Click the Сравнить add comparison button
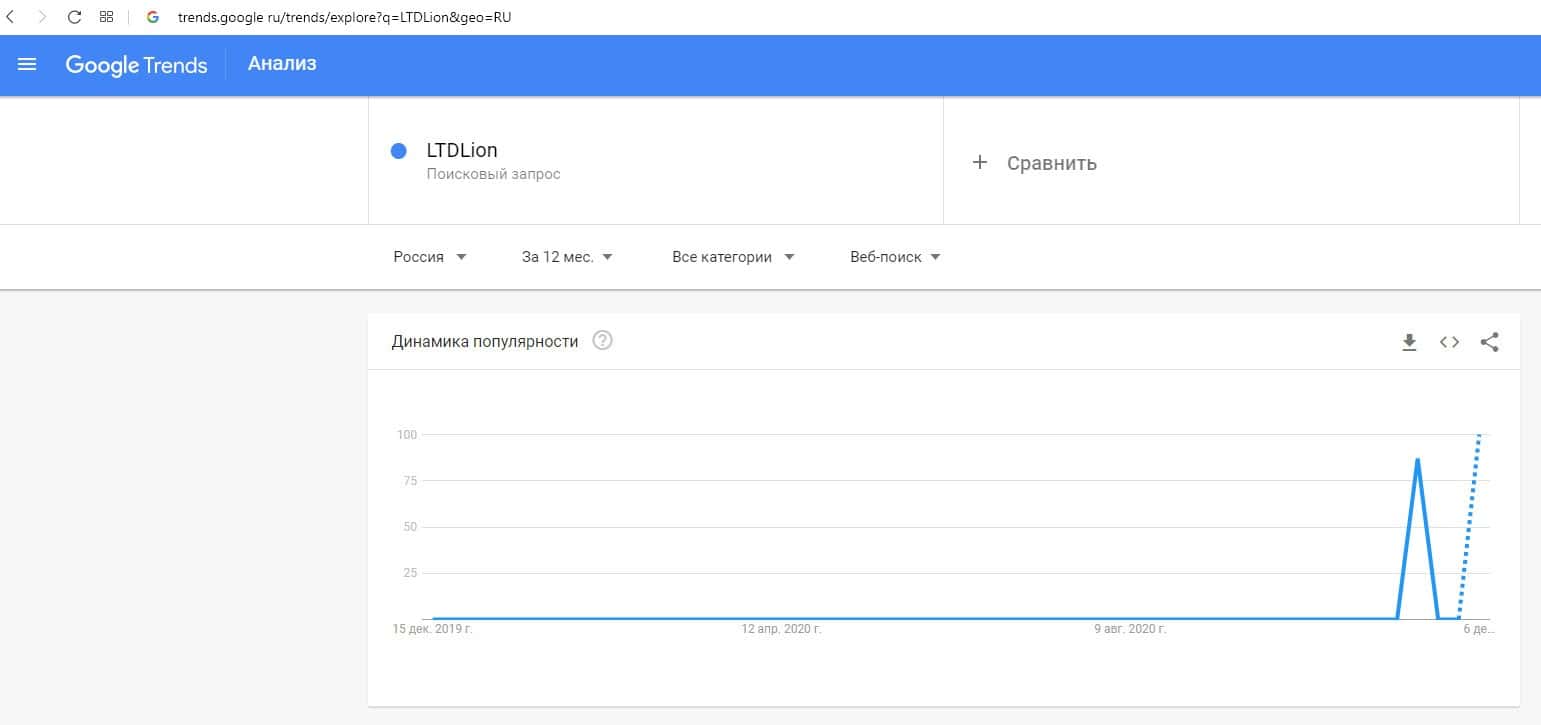Screen dimensions: 1541x725 point(1035,163)
